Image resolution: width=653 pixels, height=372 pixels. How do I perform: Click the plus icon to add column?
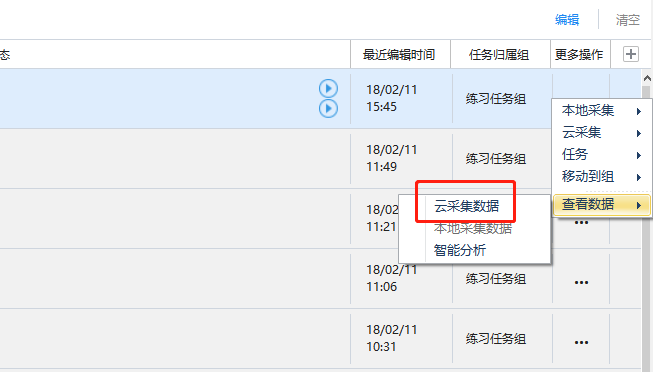(x=631, y=54)
